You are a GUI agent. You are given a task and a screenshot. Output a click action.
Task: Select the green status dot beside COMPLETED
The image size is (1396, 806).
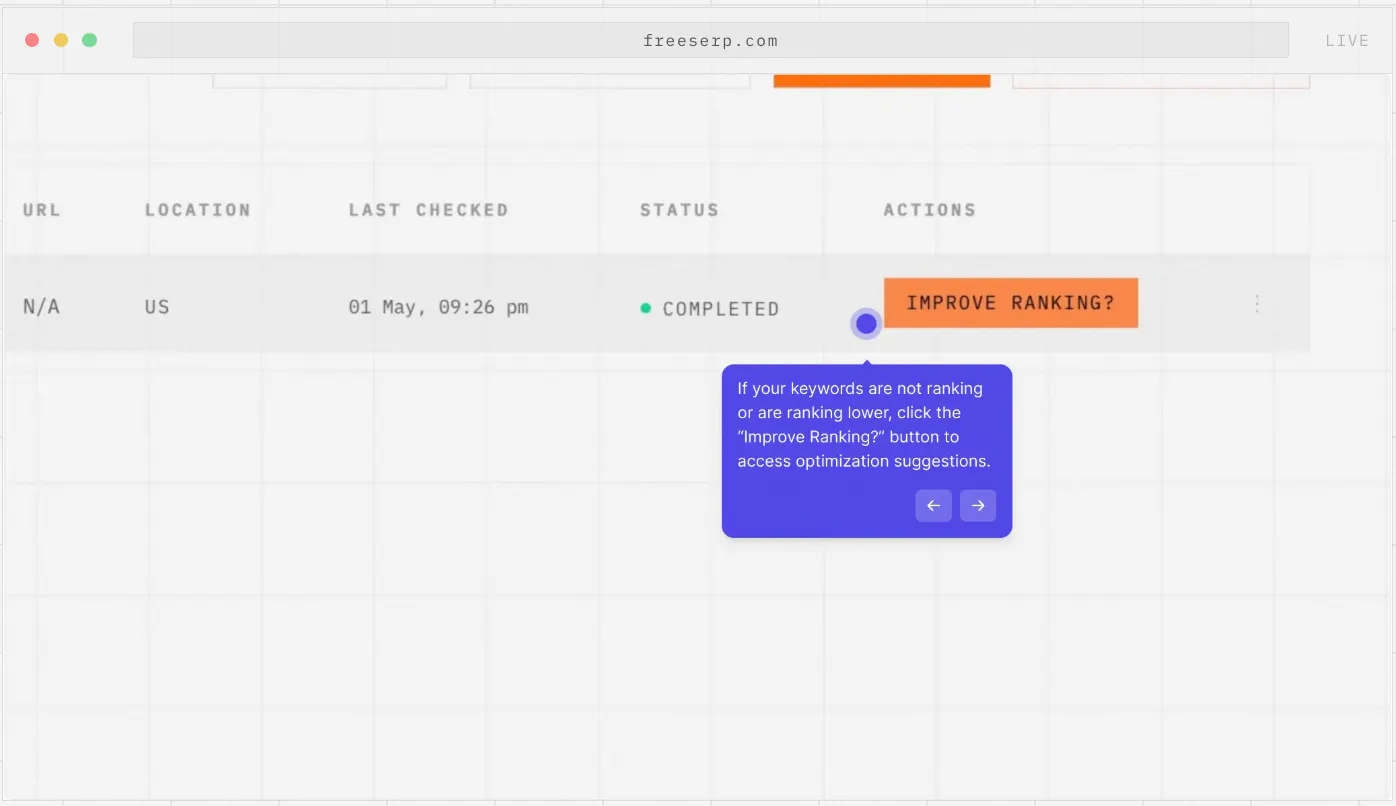coord(646,308)
